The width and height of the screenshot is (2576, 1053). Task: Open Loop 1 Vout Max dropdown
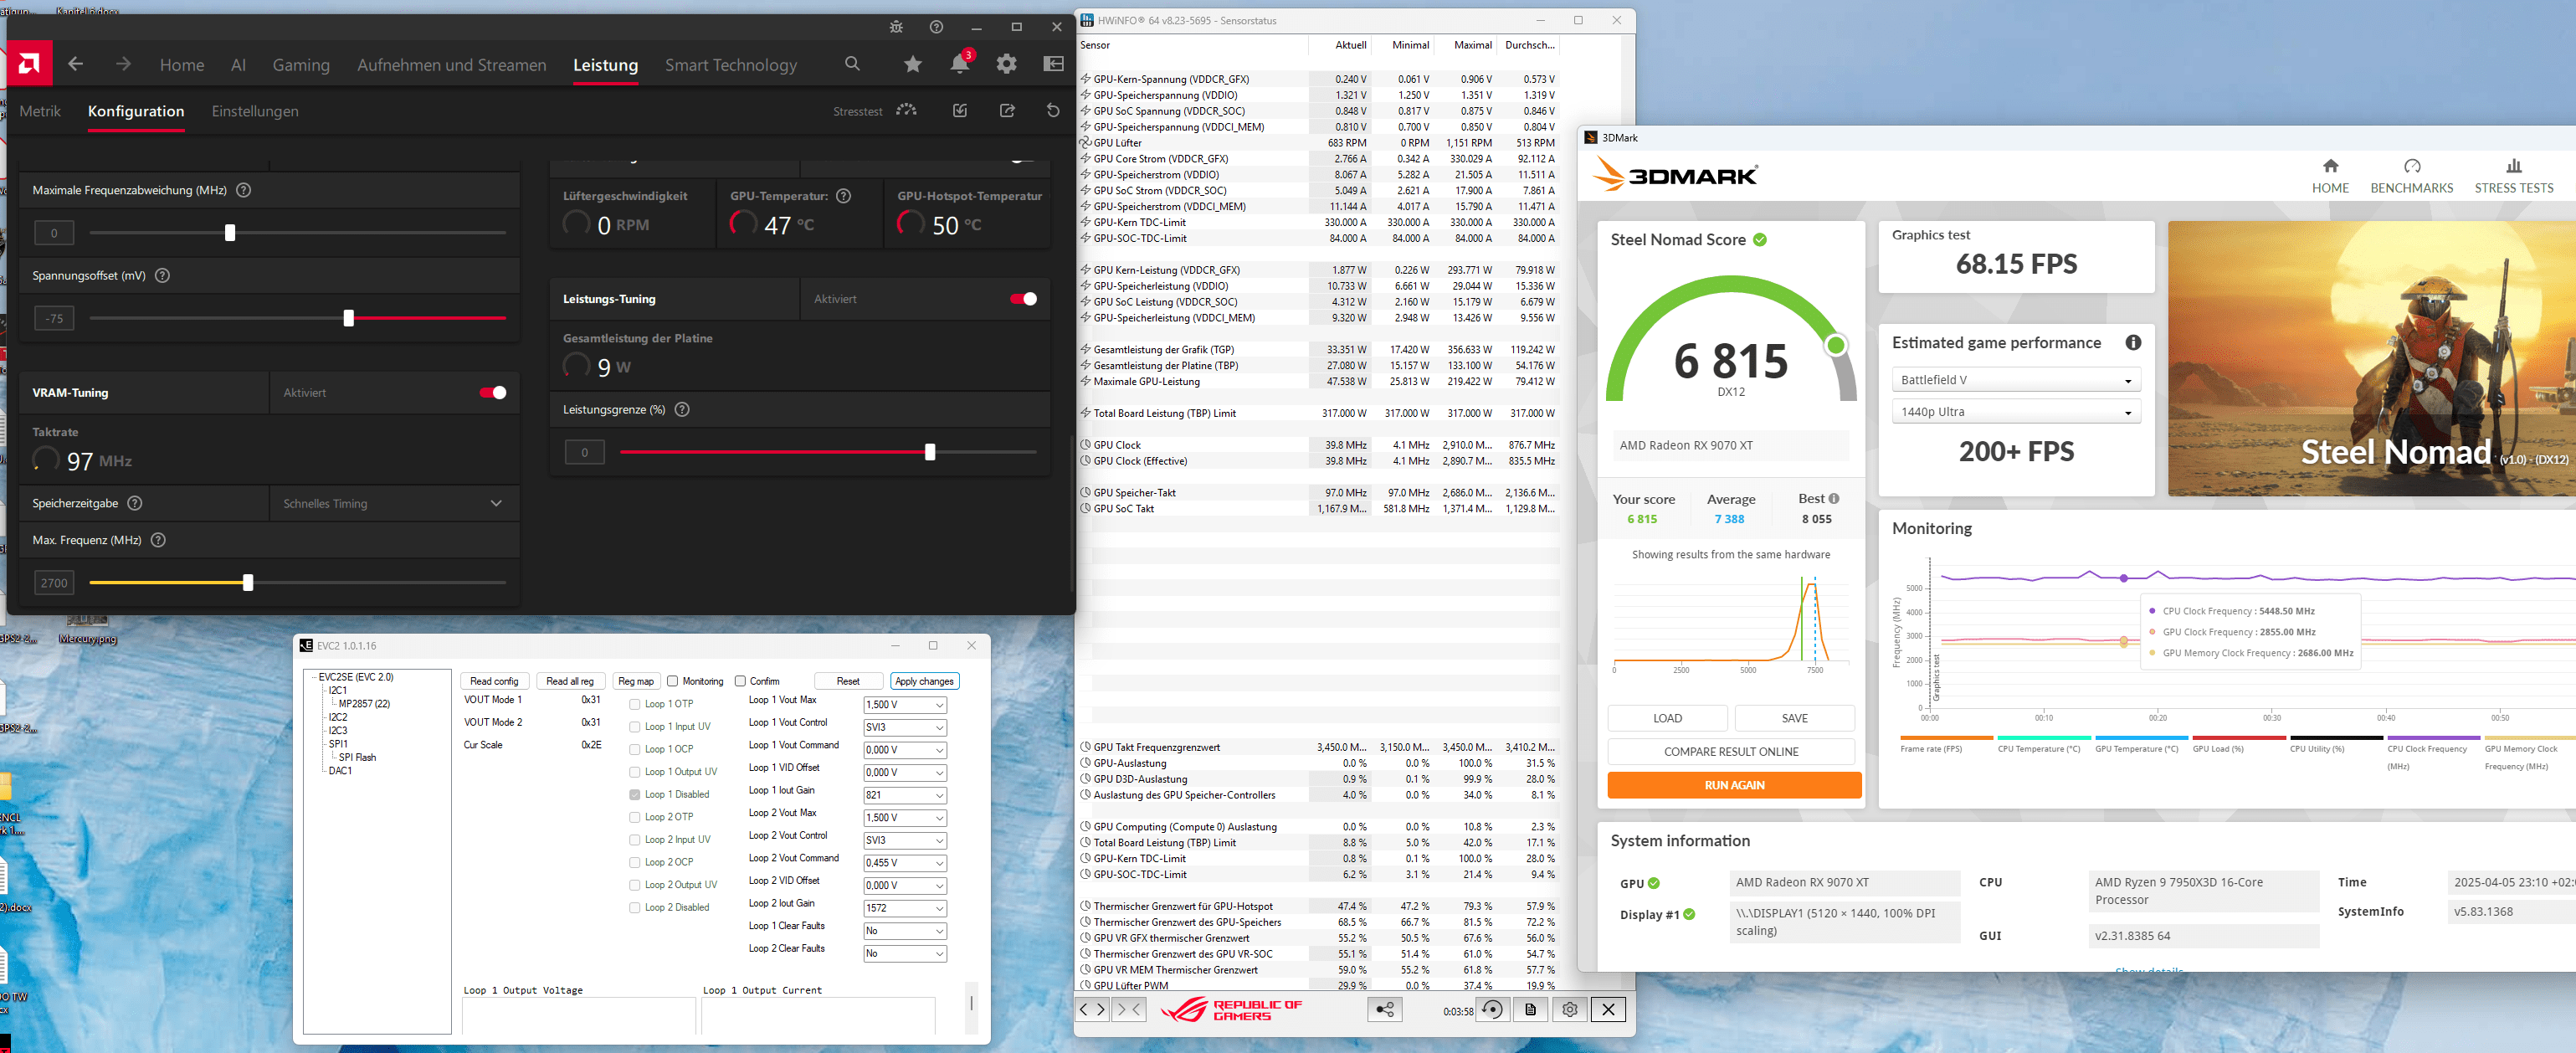click(904, 705)
